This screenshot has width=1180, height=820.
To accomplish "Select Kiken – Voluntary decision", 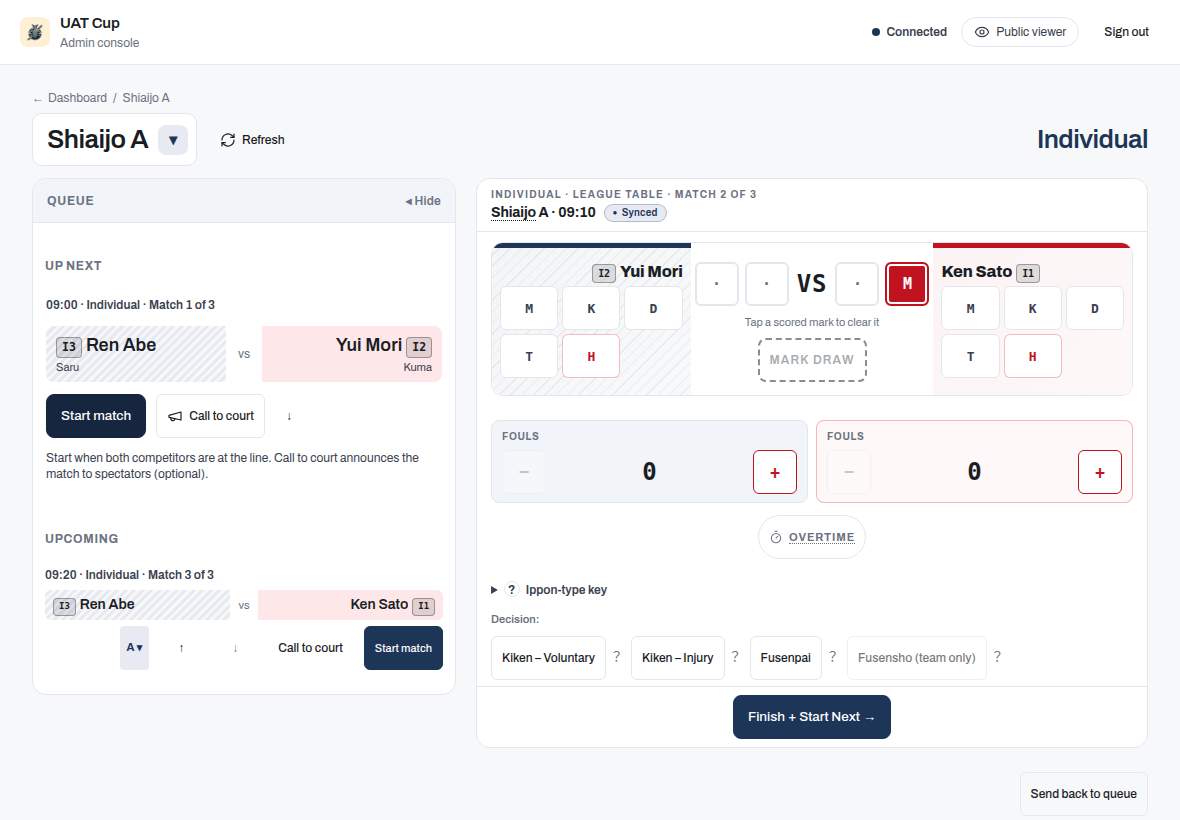I will coord(548,658).
